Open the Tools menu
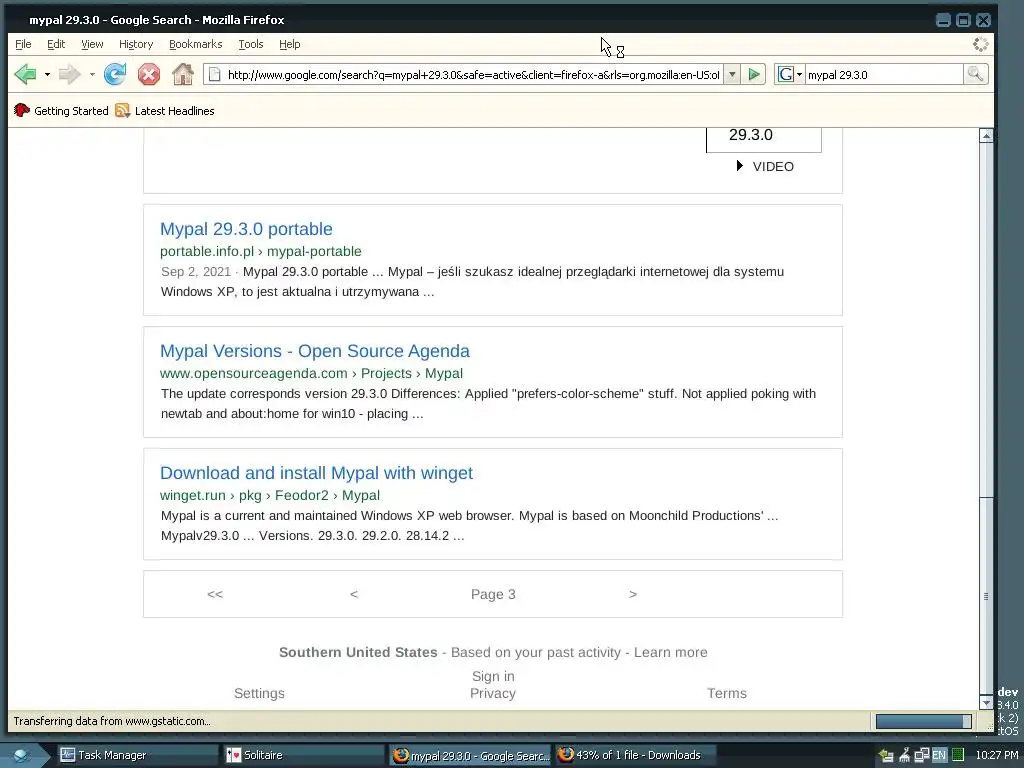 point(251,44)
